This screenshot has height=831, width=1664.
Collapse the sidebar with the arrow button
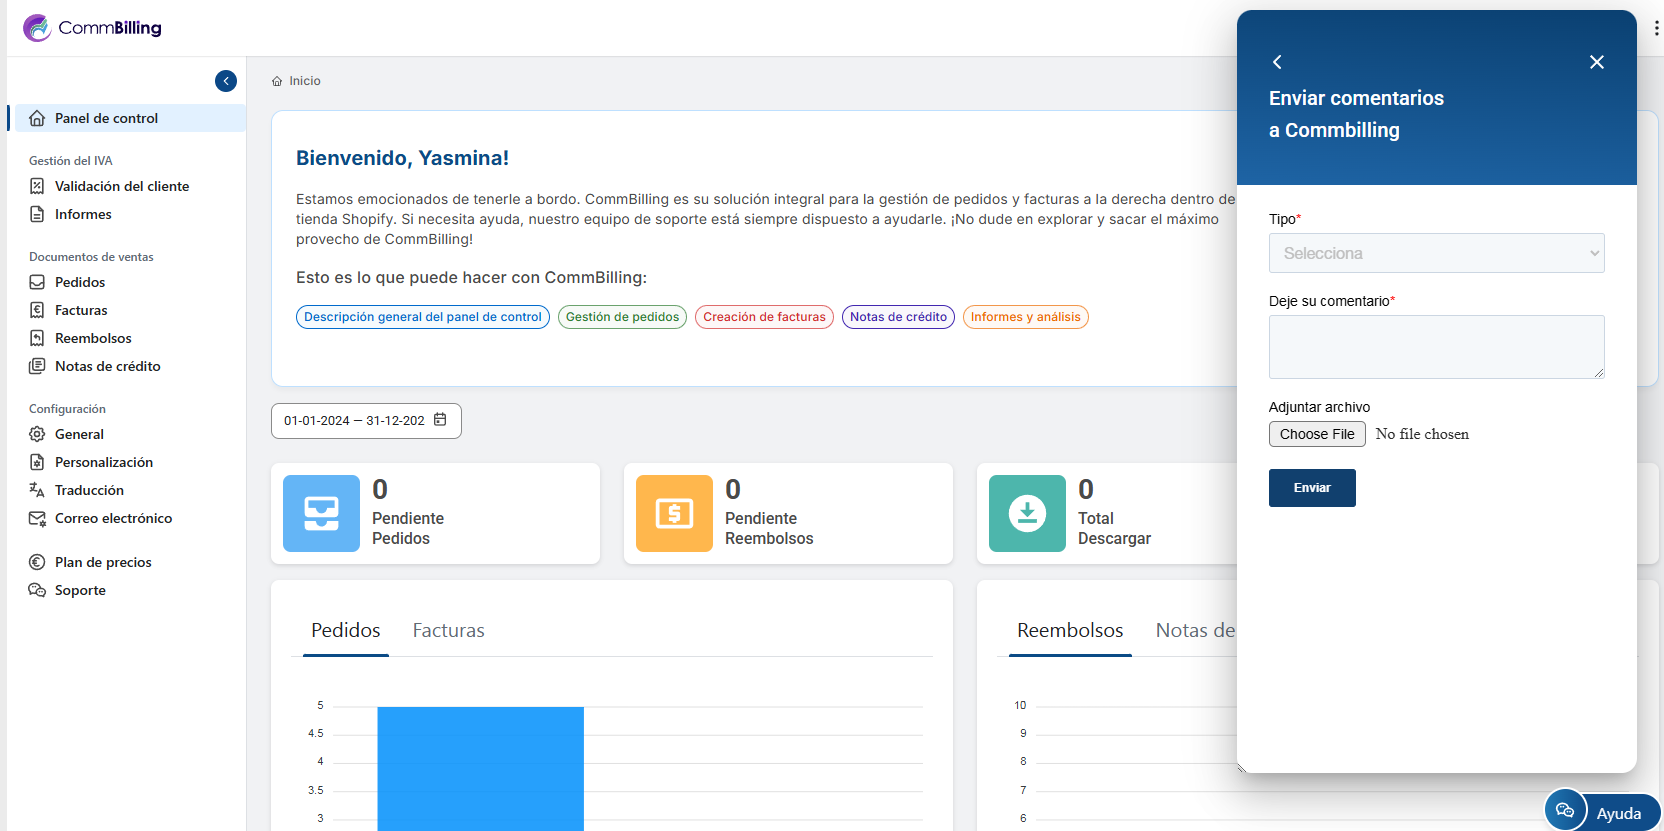pos(226,81)
